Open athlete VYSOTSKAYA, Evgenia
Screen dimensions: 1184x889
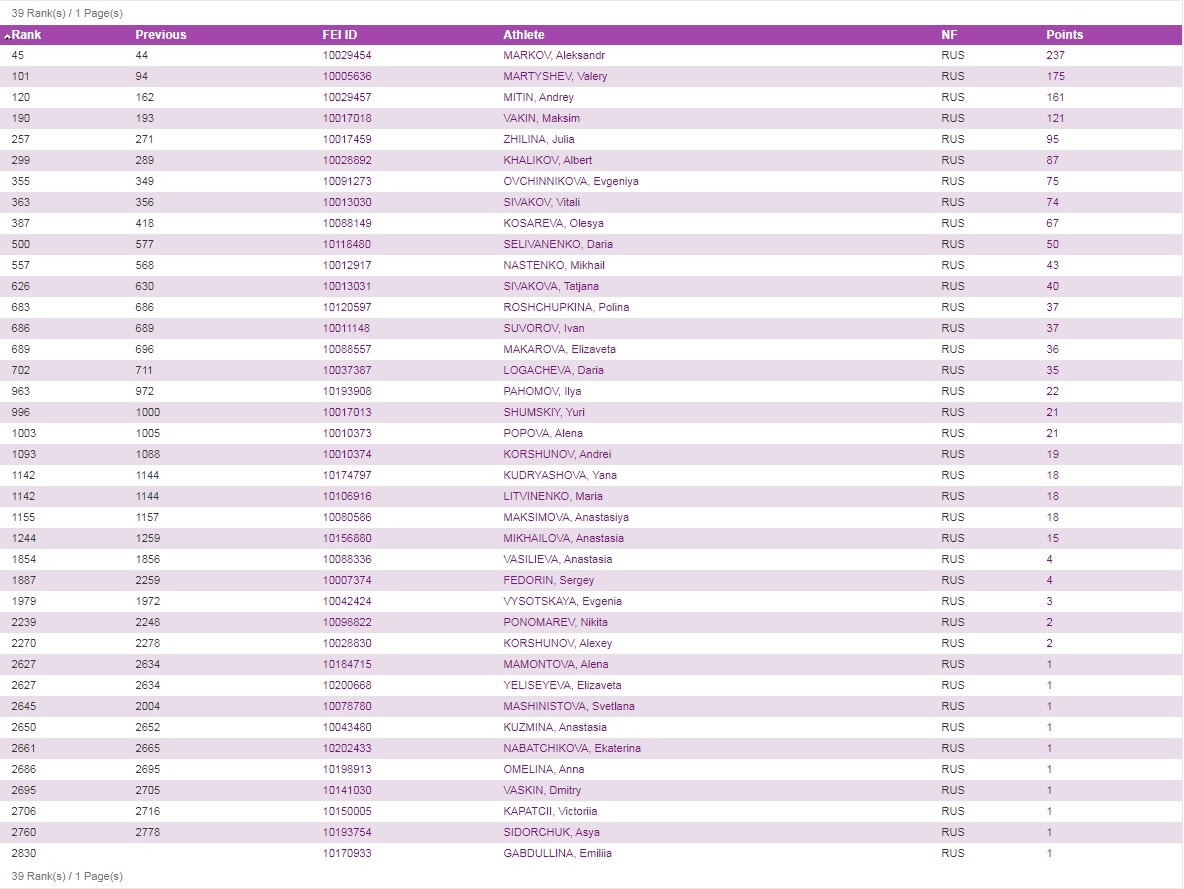click(563, 601)
